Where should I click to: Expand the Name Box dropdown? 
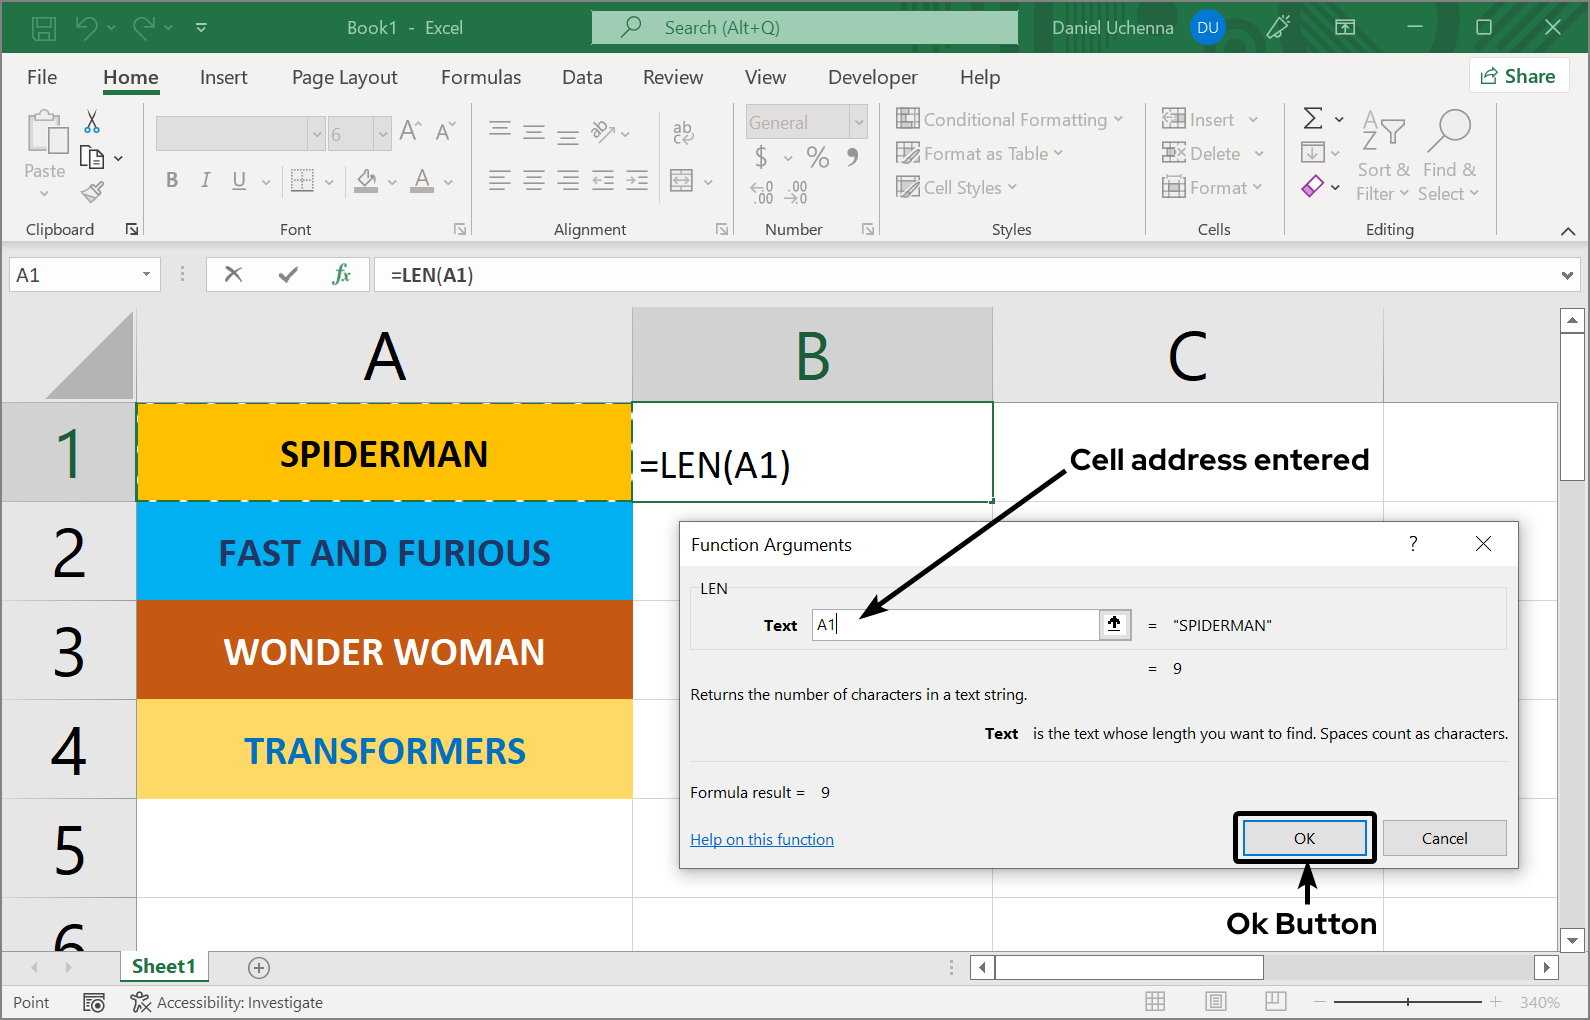[x=146, y=275]
